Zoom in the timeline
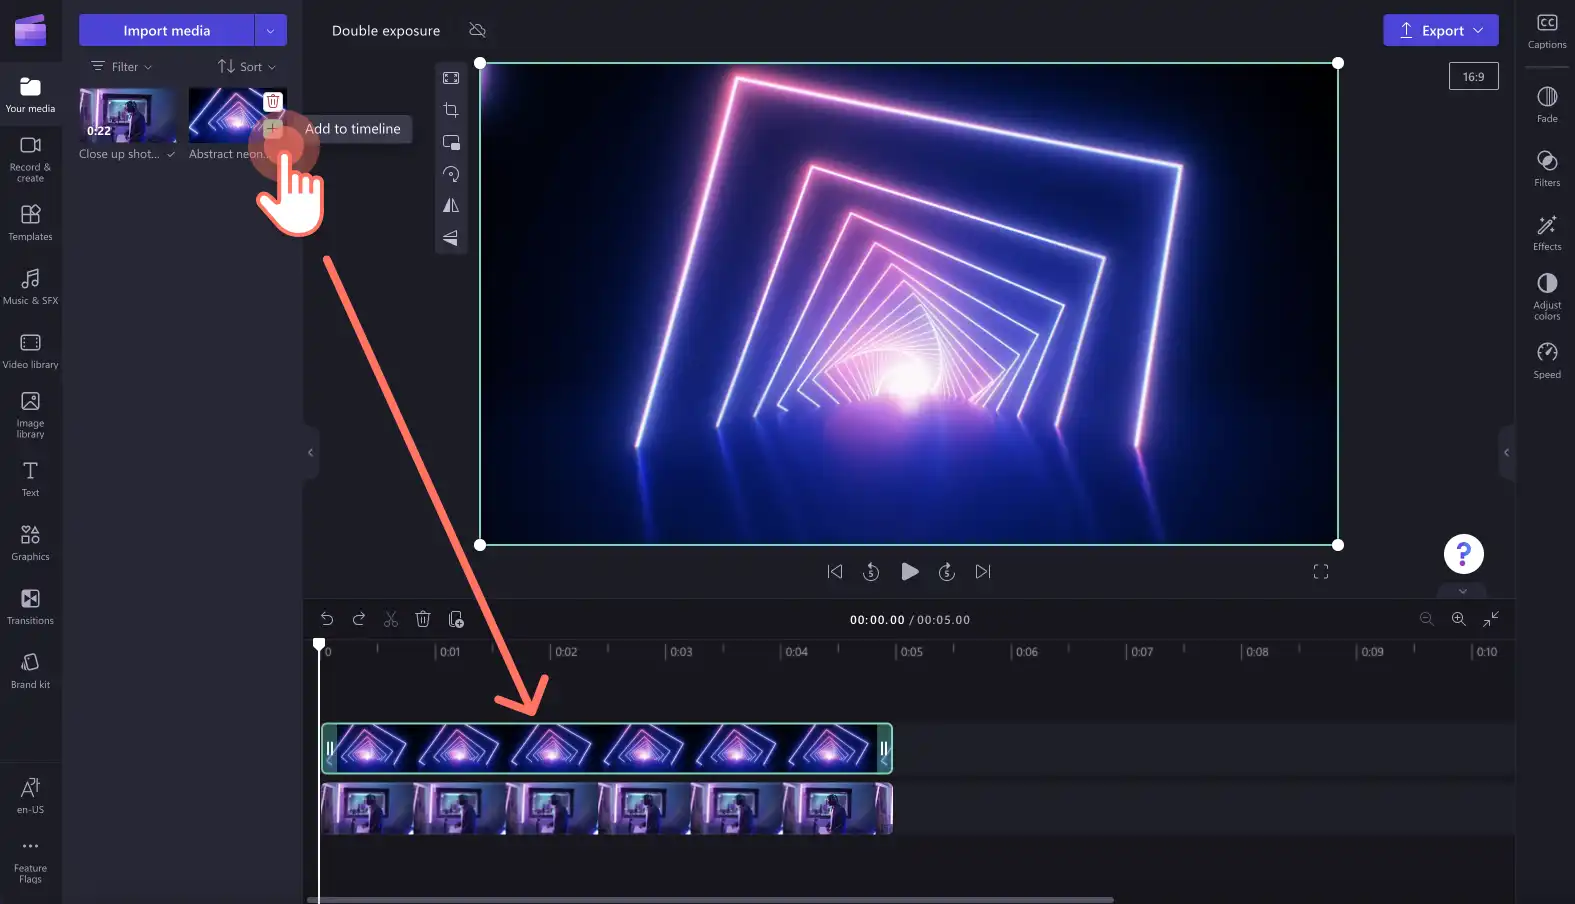 click(1459, 620)
